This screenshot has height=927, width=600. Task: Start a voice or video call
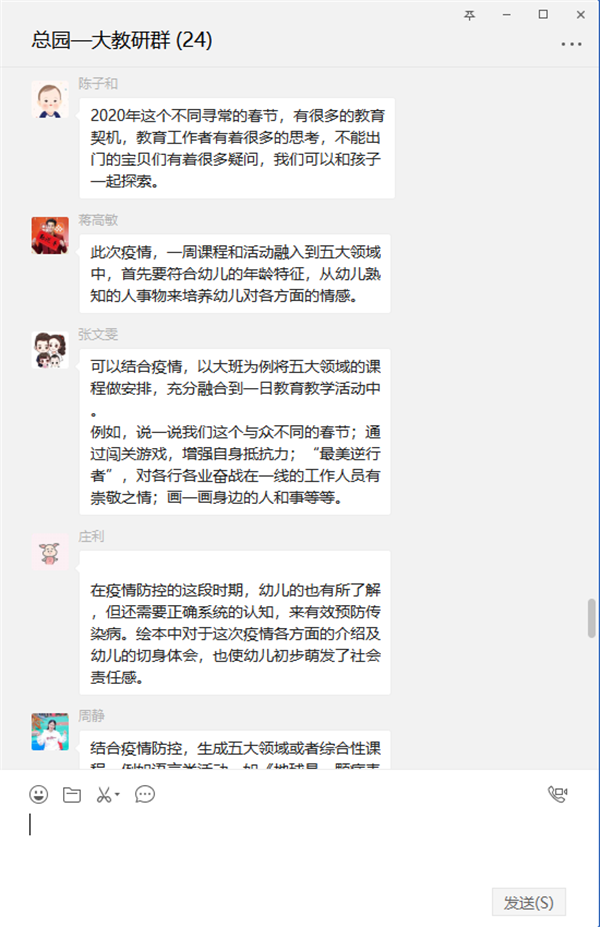point(557,794)
